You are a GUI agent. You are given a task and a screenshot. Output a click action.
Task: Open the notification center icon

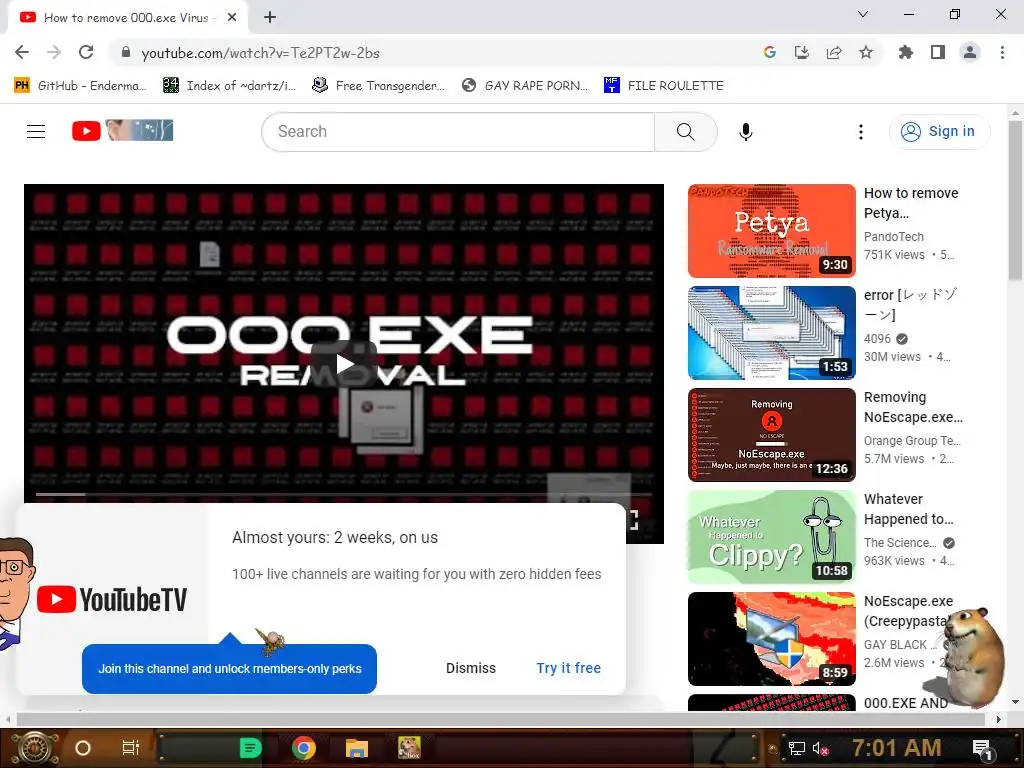pos(982,748)
